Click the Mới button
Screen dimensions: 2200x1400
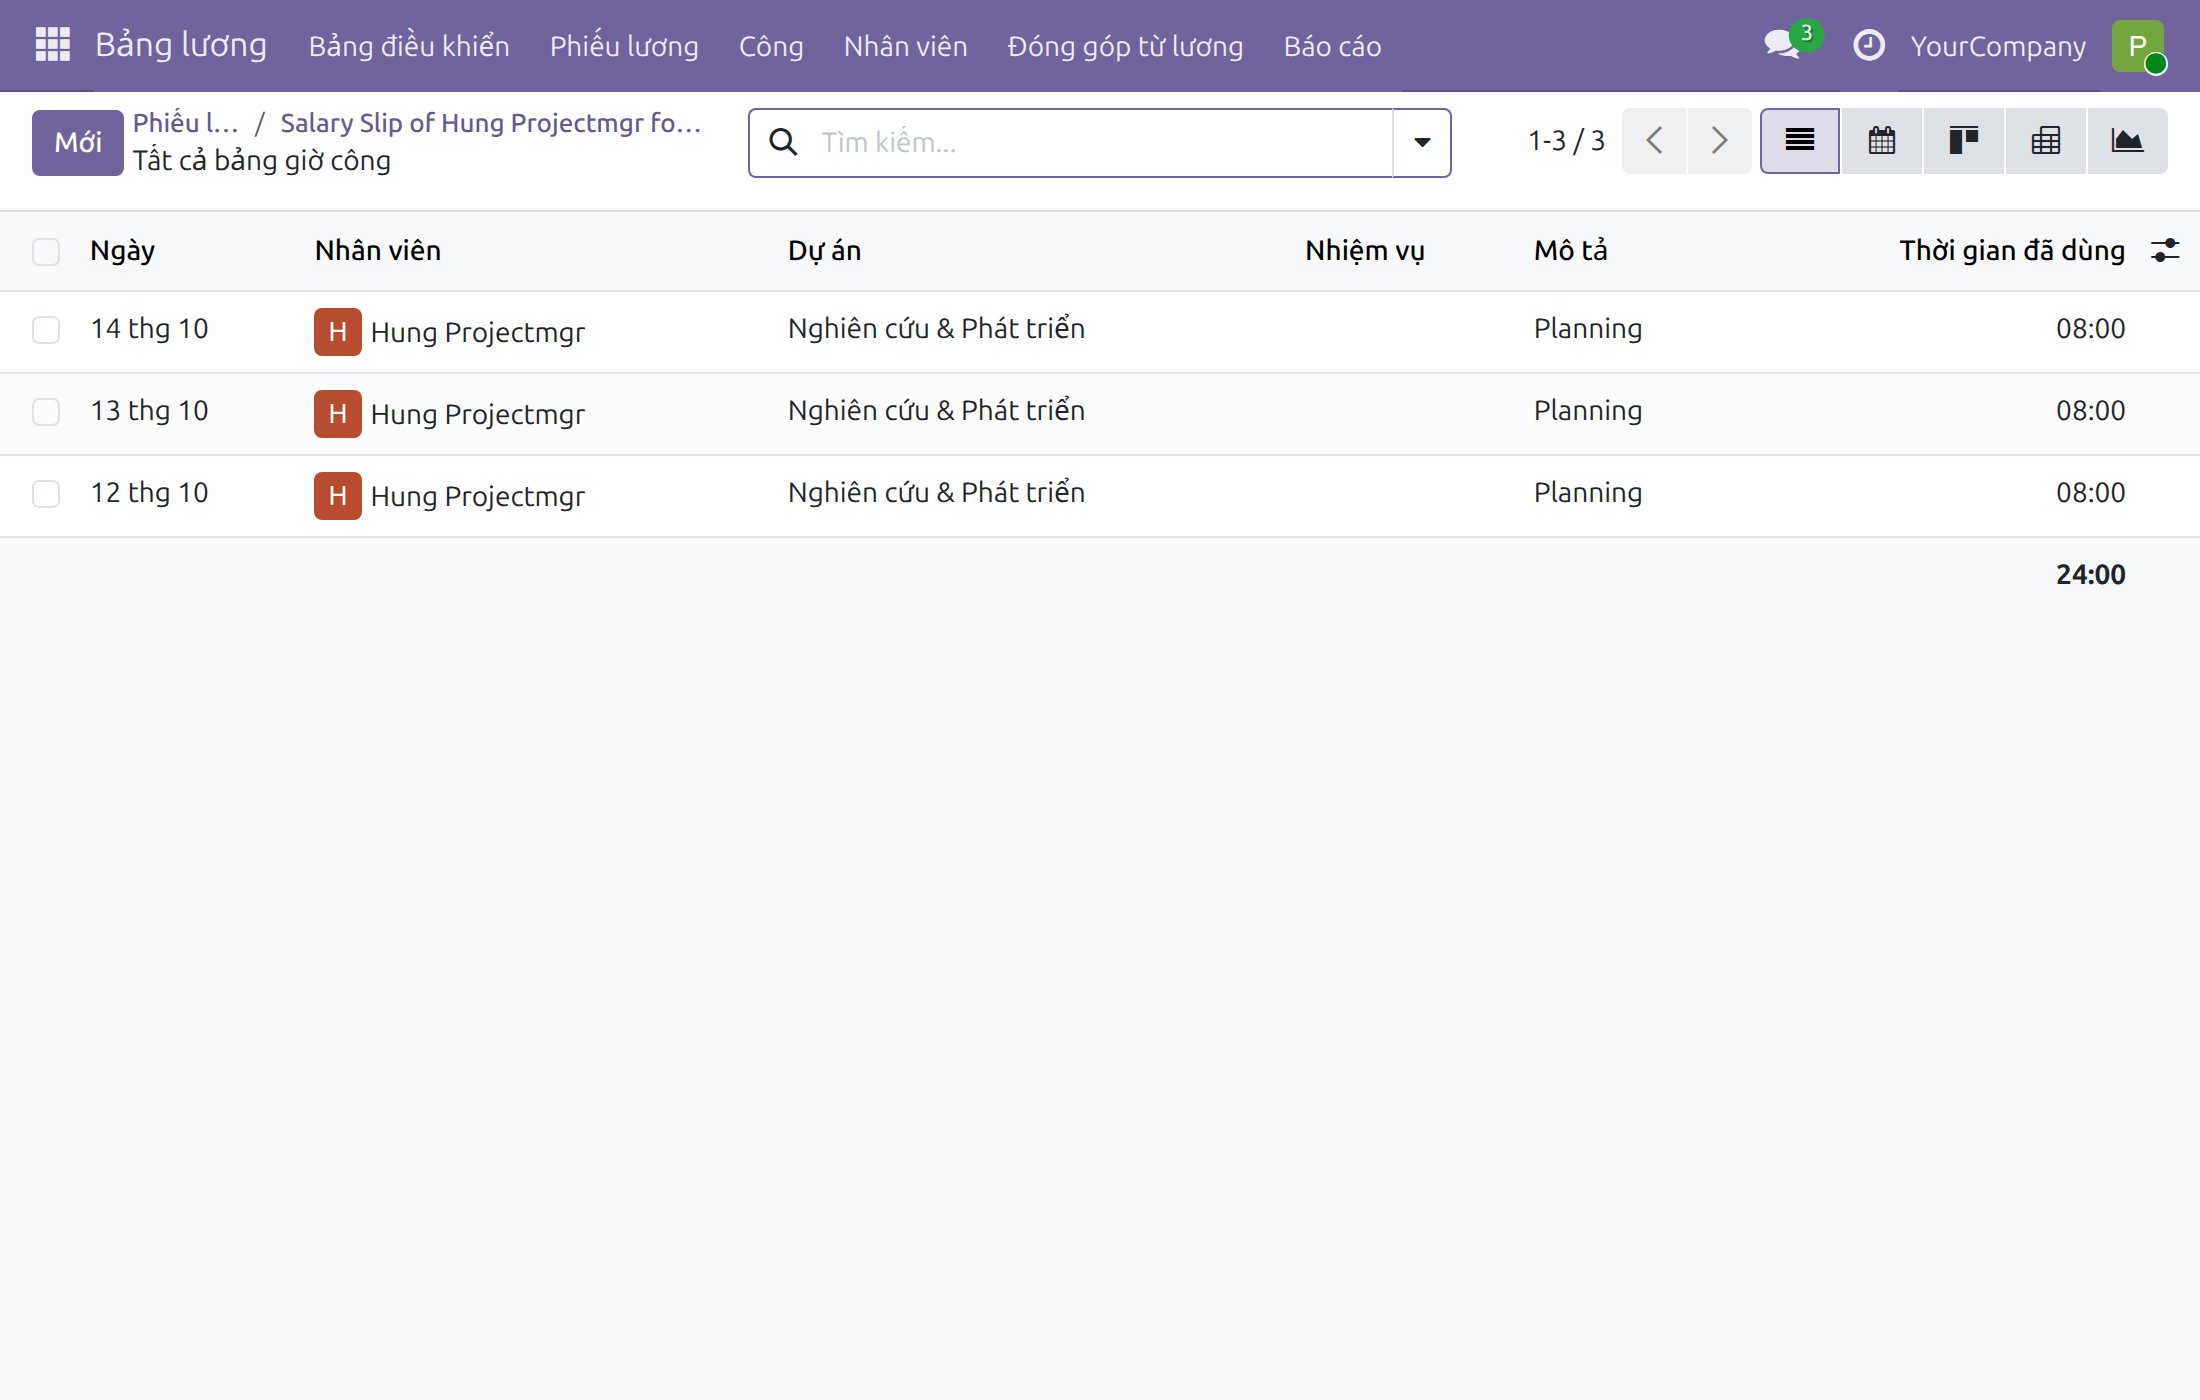coord(78,143)
